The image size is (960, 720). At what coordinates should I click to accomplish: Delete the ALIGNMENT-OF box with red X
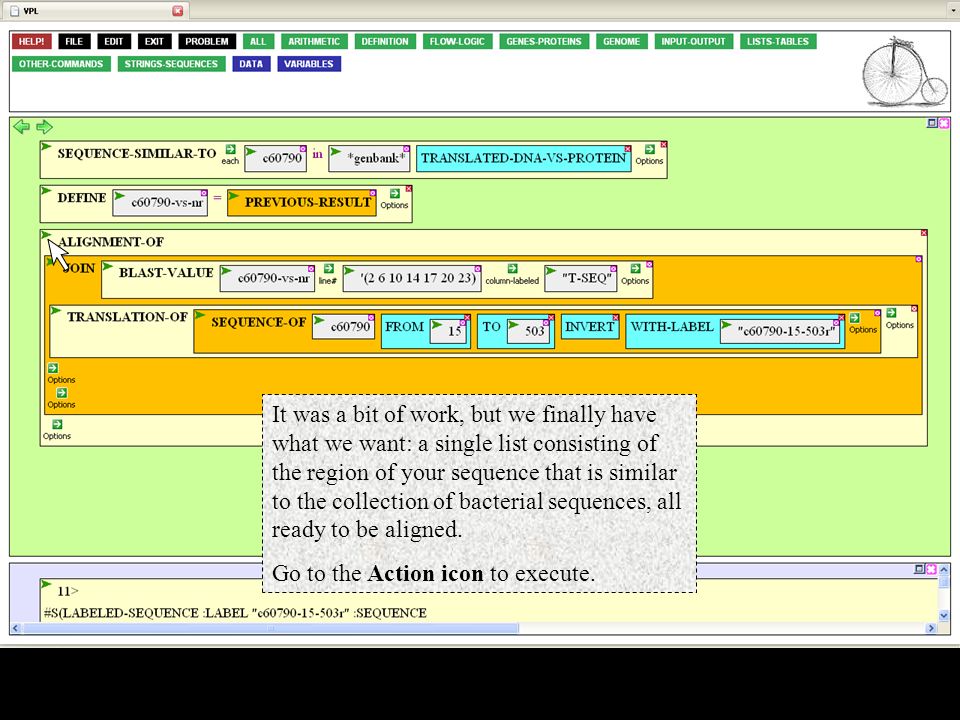click(x=924, y=233)
